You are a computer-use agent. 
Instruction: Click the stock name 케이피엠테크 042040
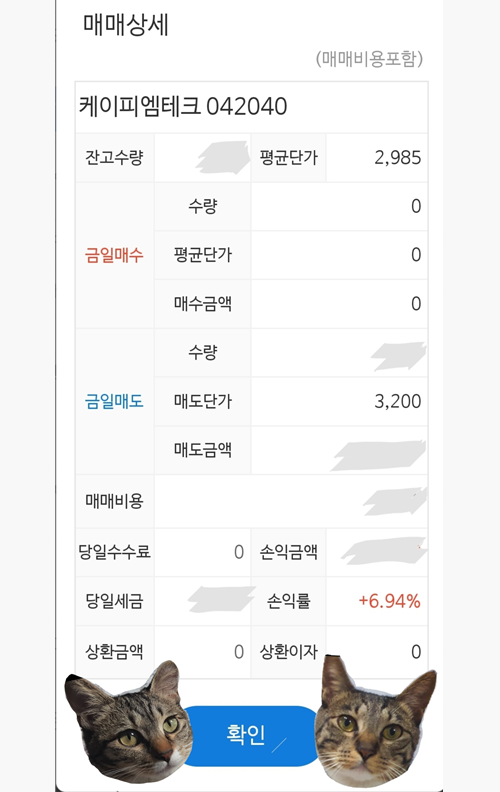click(x=183, y=107)
